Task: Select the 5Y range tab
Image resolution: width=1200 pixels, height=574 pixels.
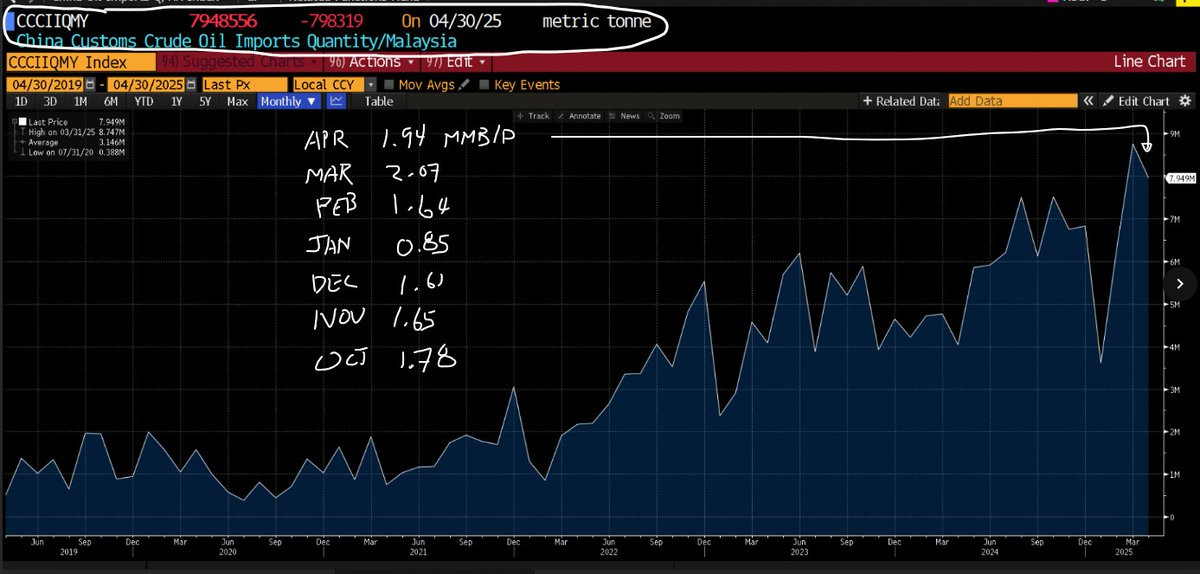Action: (205, 101)
